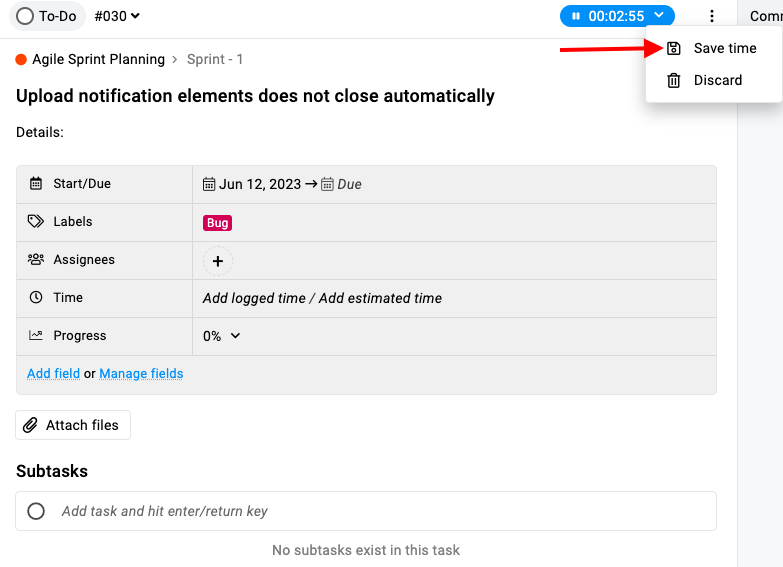
Task: Pause the running timer
Action: [x=576, y=16]
